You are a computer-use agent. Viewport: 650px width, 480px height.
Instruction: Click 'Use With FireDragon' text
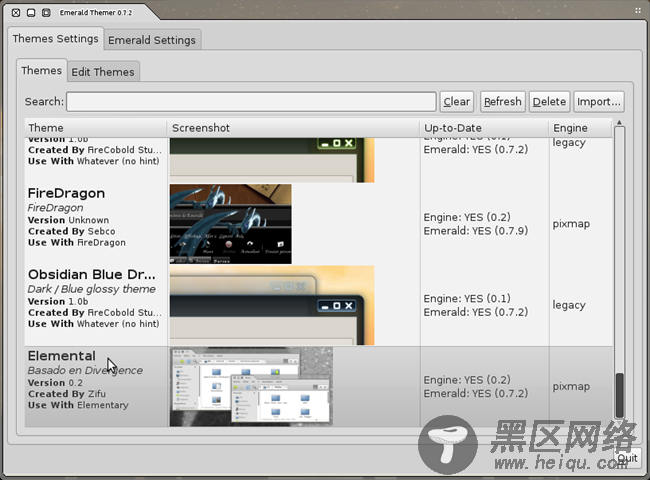77,242
